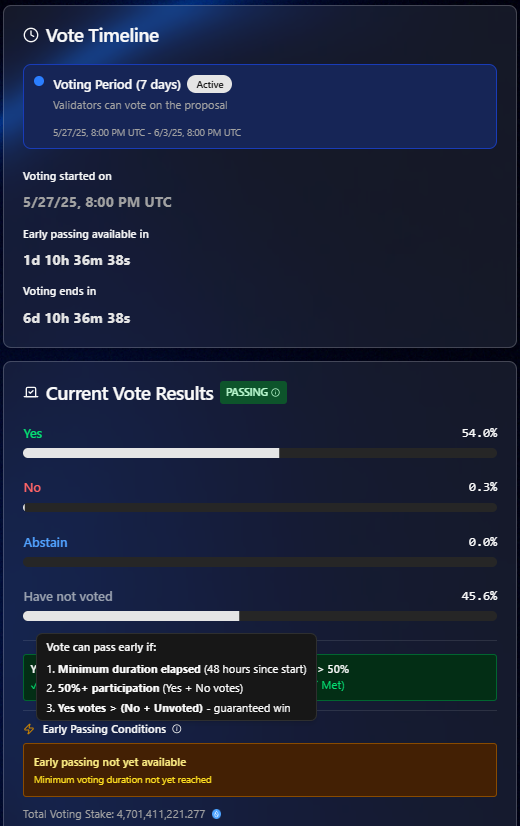520x826 pixels.
Task: Click the blue dot next to Voting Period
Action: click(39, 81)
